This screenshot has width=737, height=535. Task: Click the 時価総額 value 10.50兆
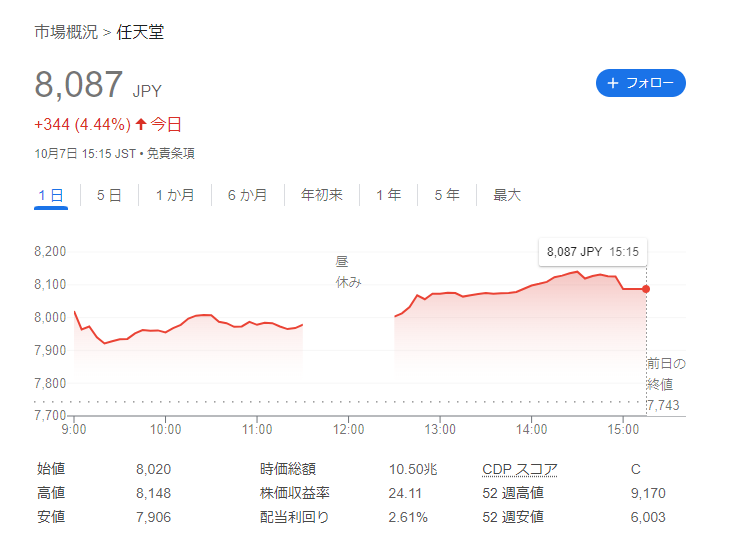(413, 469)
